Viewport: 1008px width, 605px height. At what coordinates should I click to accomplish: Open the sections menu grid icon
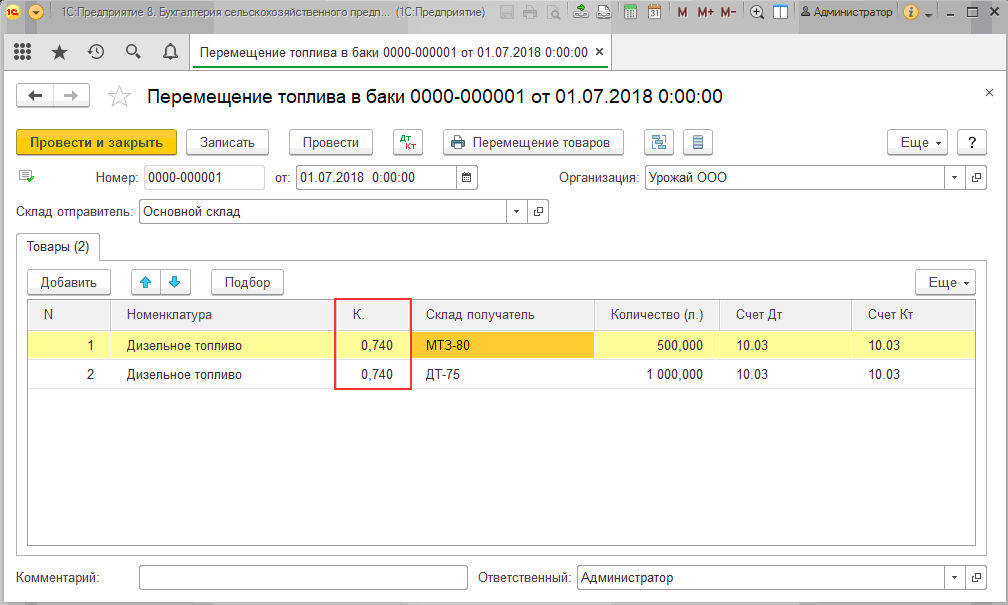point(22,52)
